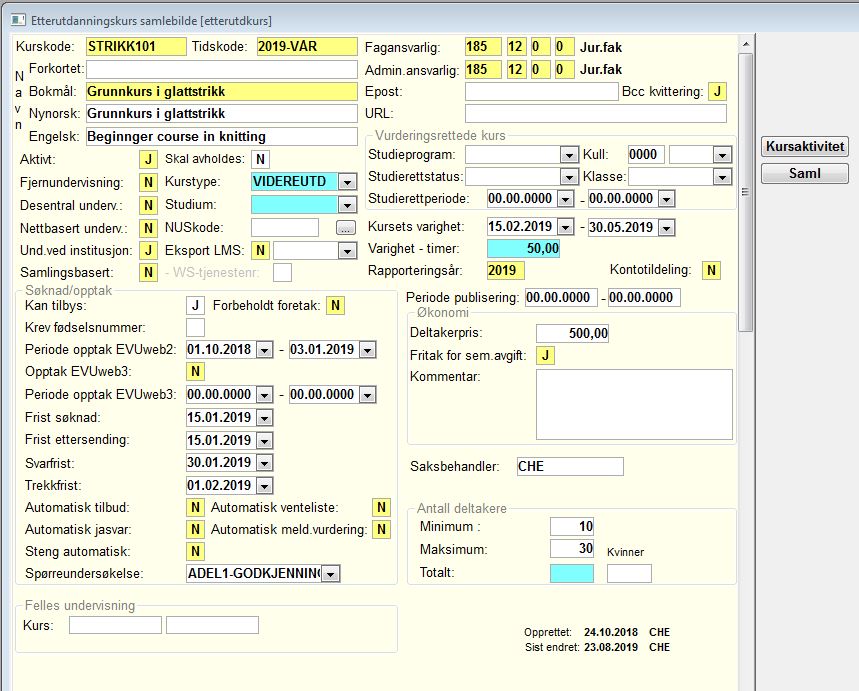Image resolution: width=859 pixels, height=691 pixels.
Task: Click the Kursaktivitet button
Action: 805,146
